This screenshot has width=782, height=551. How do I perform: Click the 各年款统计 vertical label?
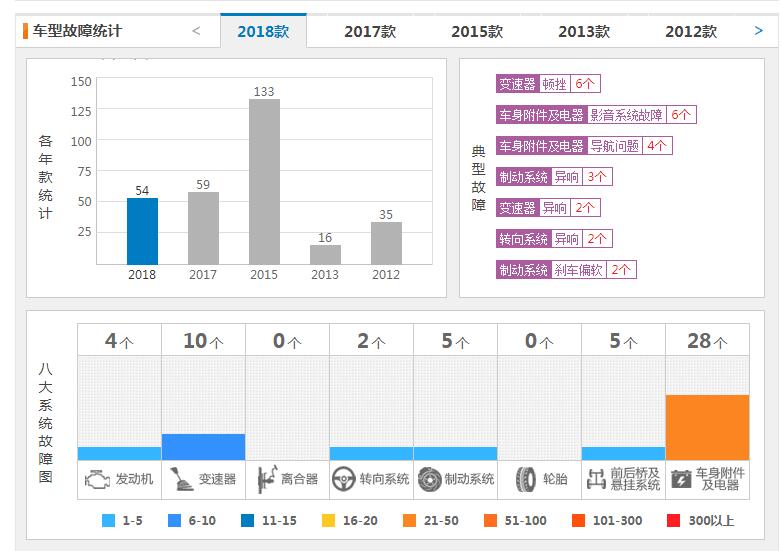point(45,177)
